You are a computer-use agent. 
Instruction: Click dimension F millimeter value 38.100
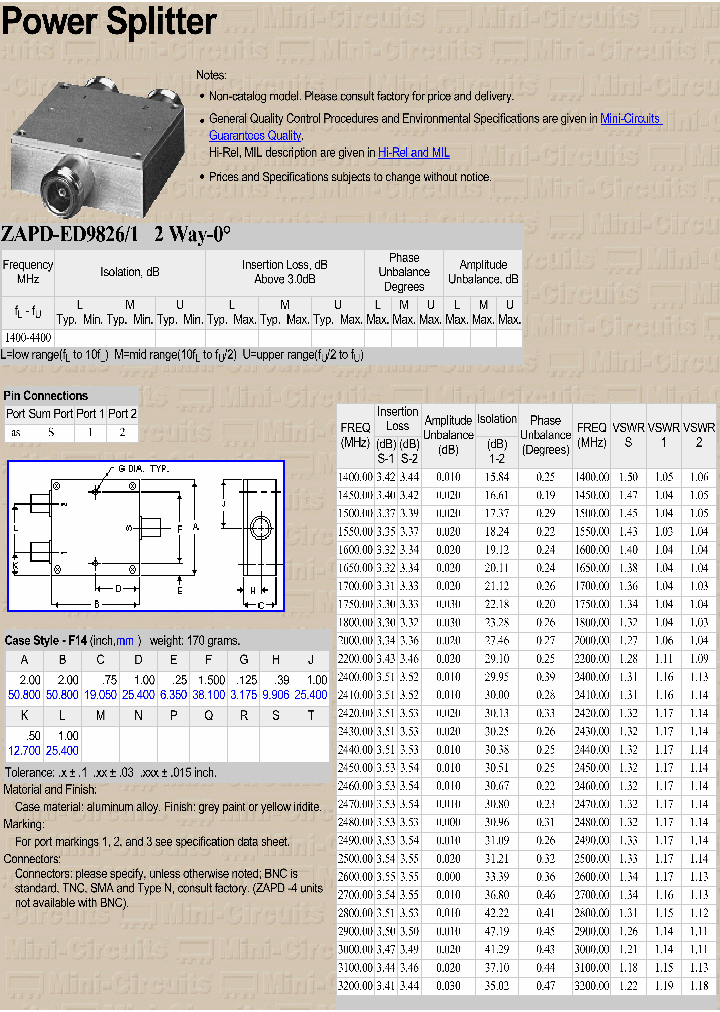[209, 695]
